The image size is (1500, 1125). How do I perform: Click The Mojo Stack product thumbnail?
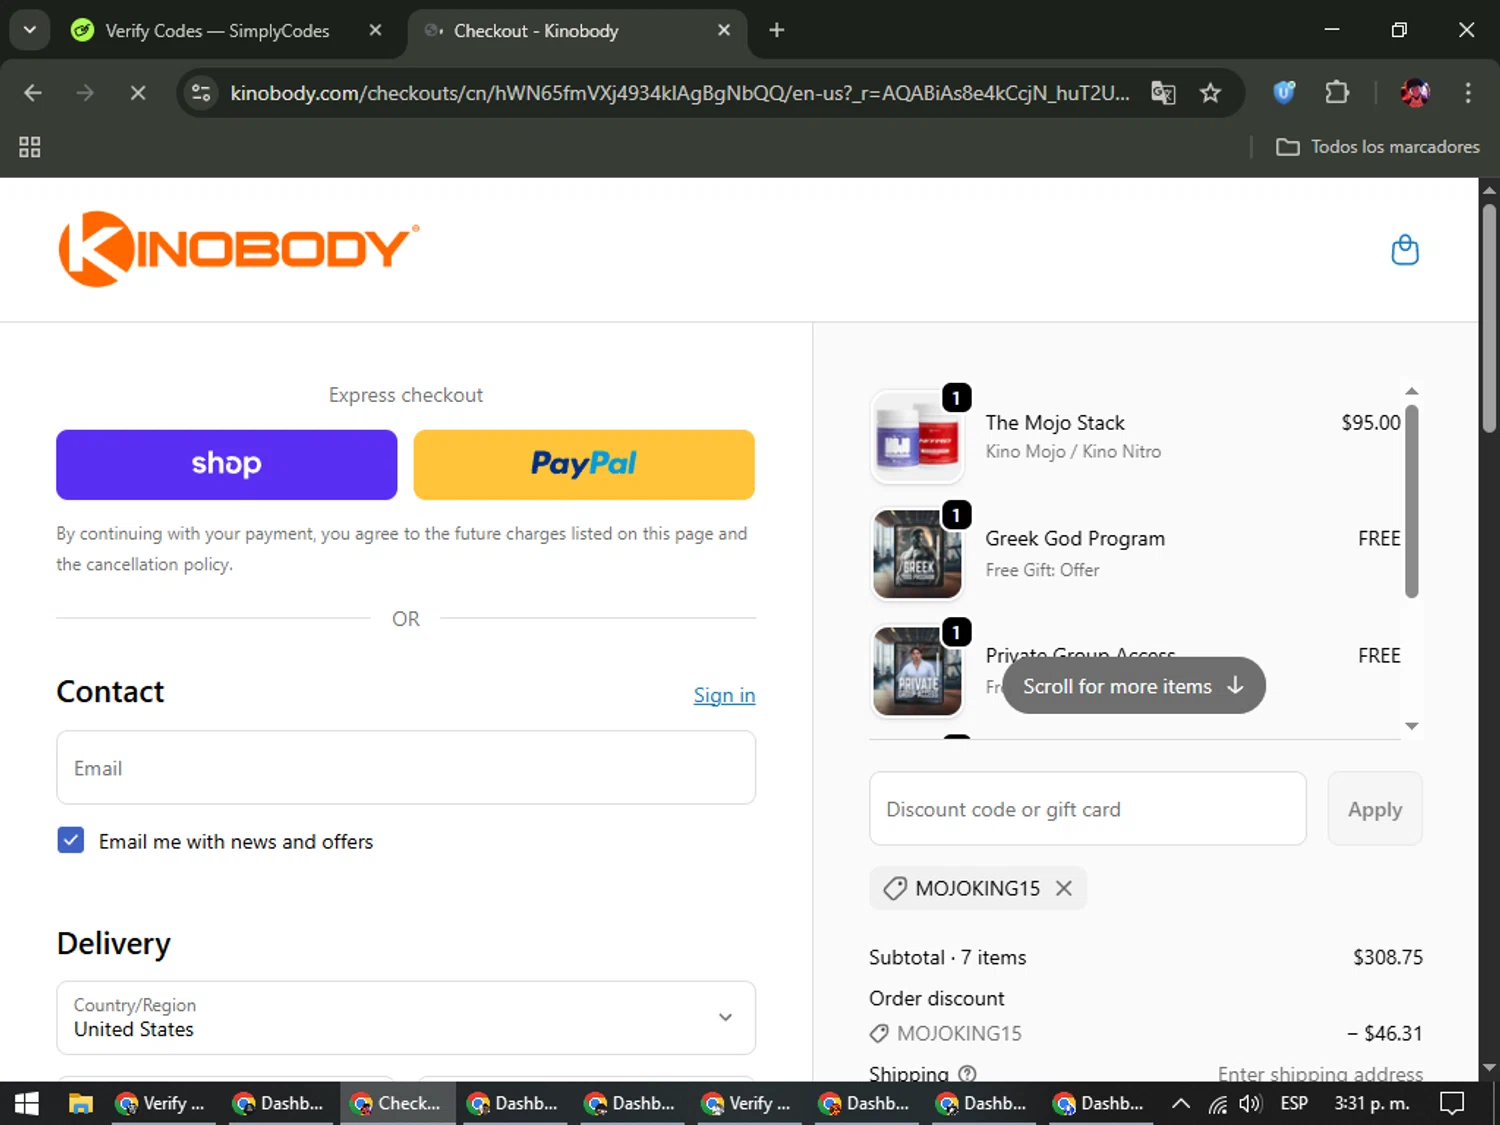pos(917,437)
